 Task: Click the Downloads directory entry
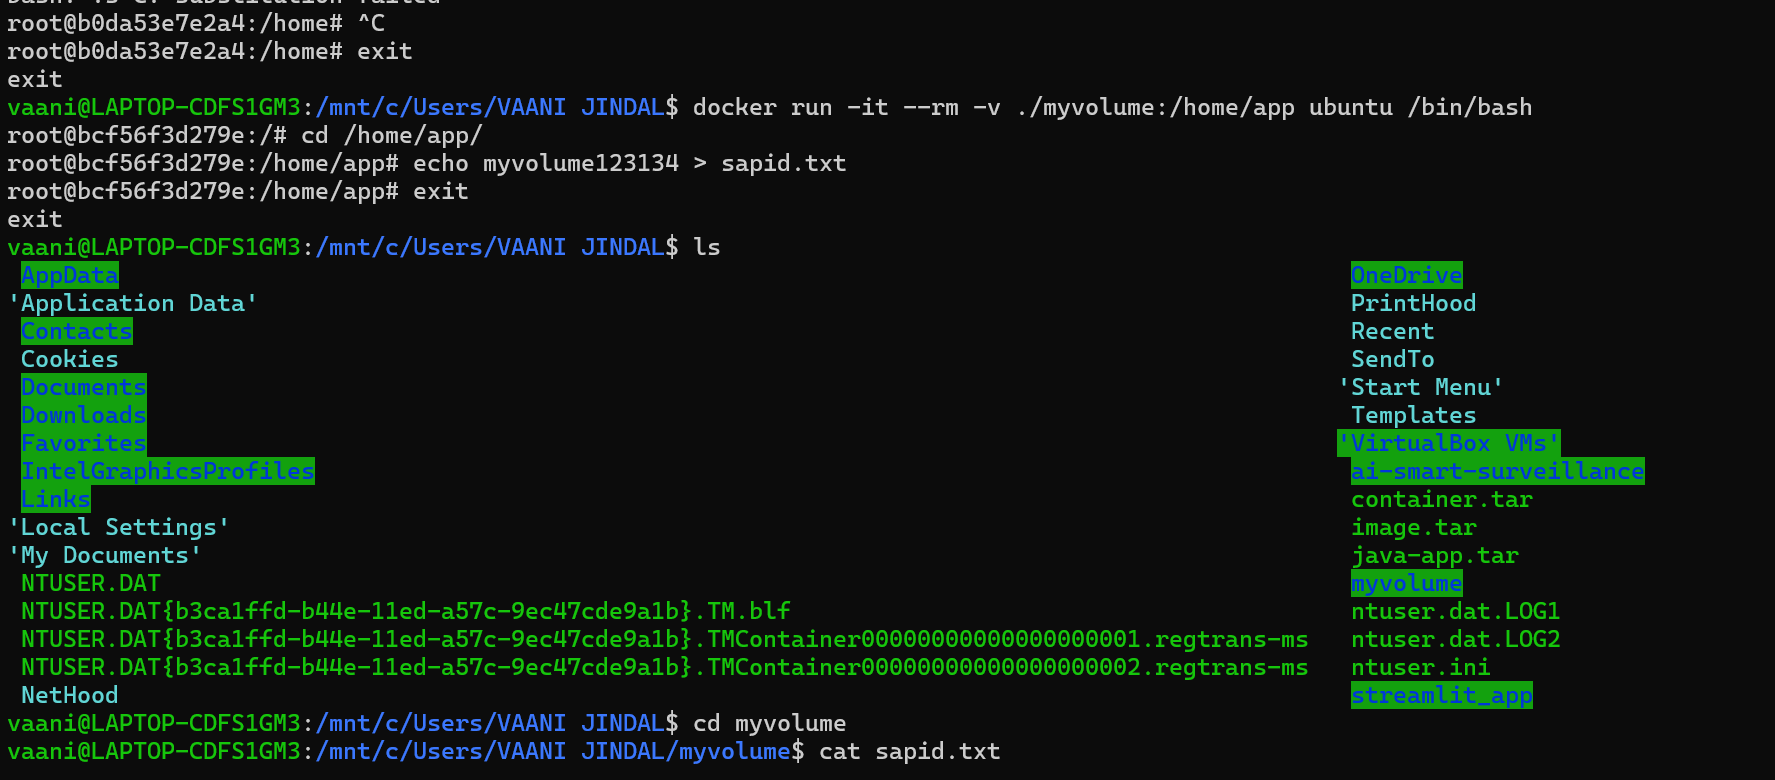84,415
